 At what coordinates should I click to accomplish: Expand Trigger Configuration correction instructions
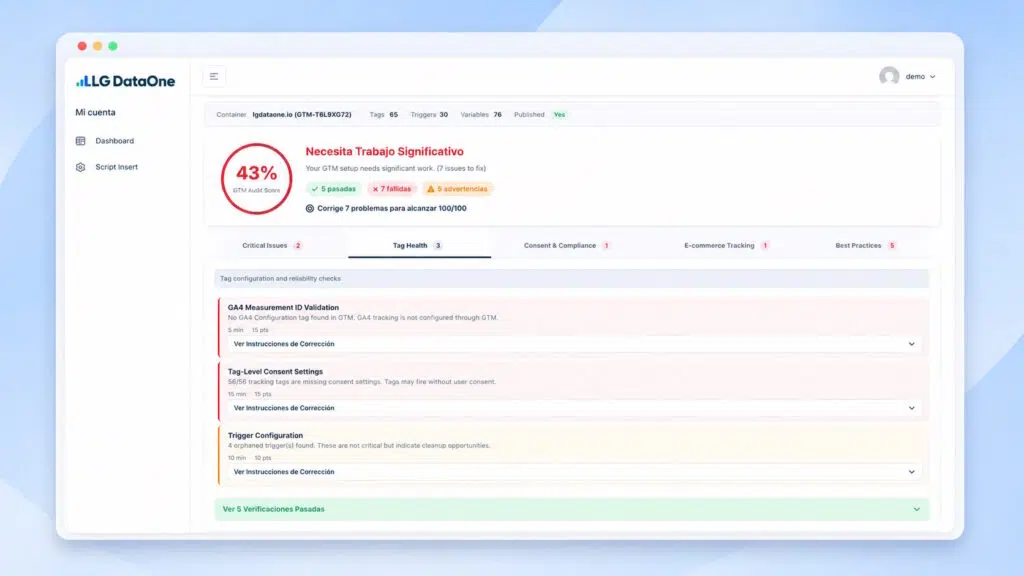tap(573, 472)
